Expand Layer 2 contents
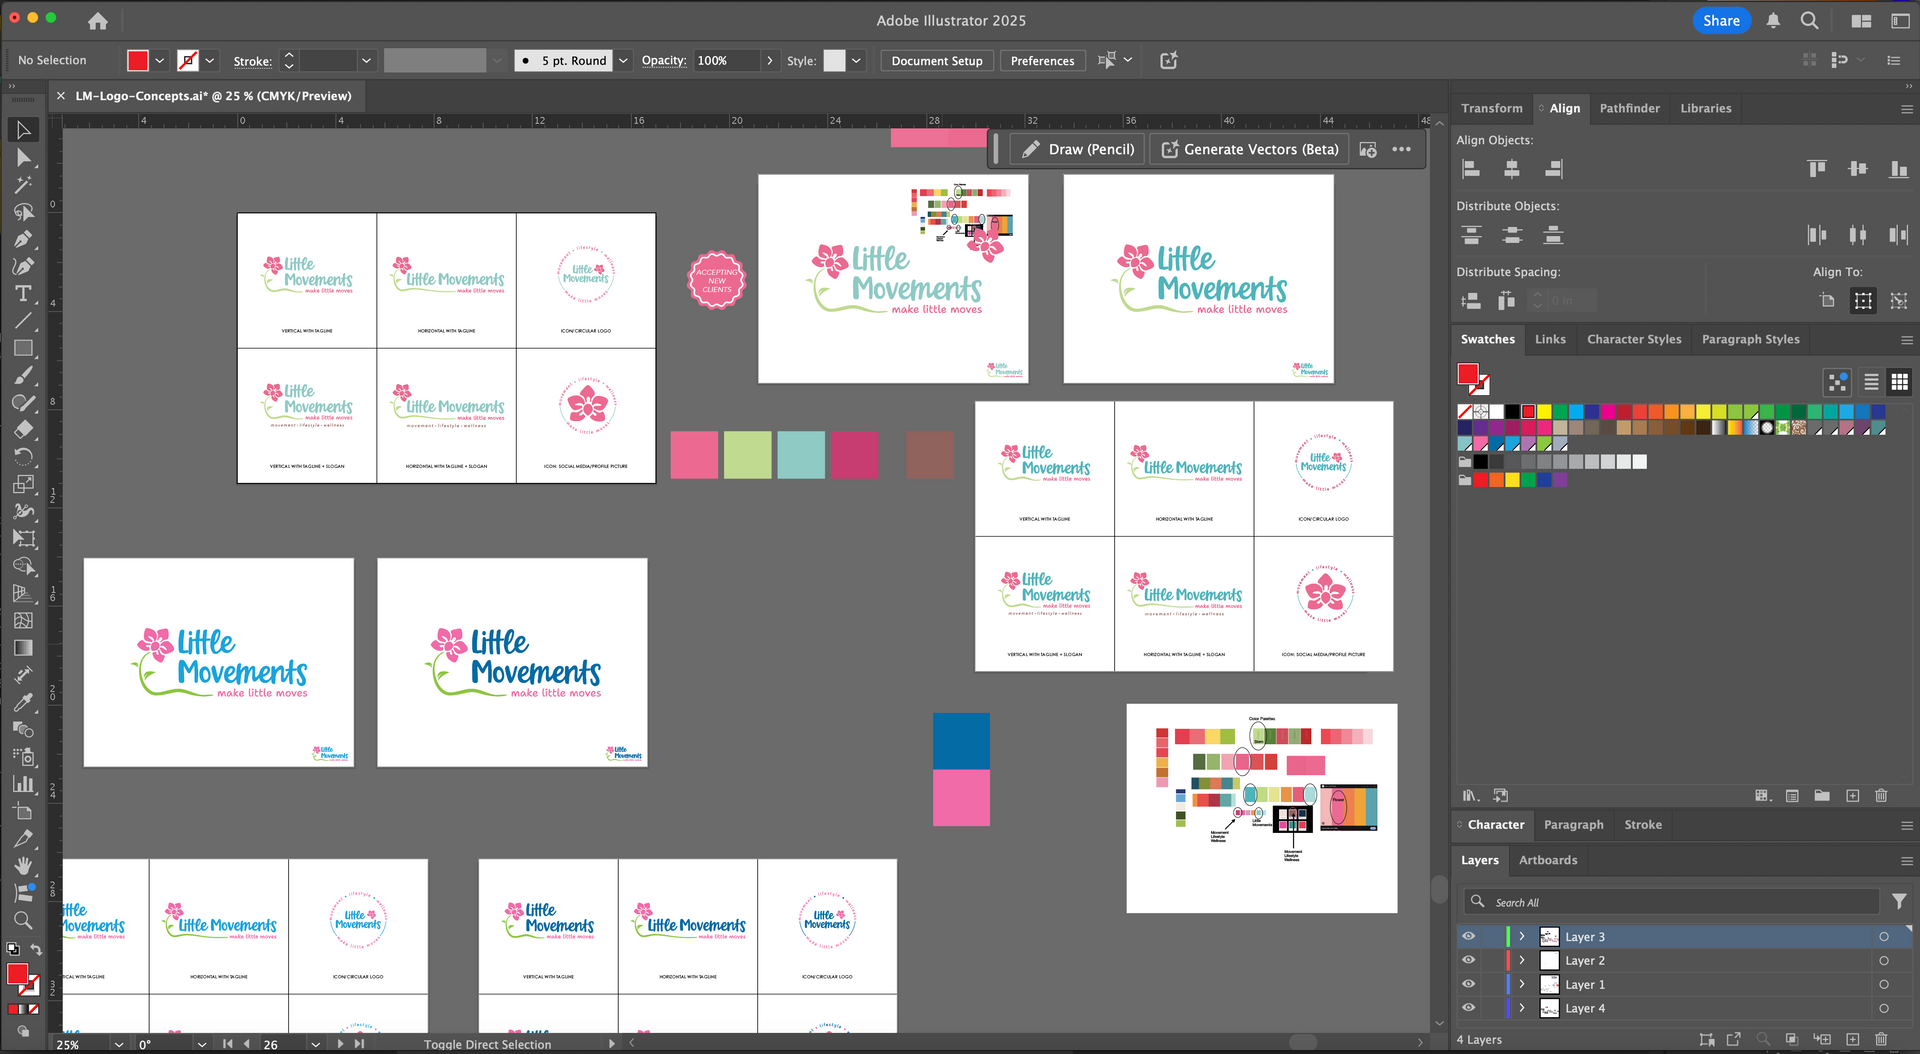The height and width of the screenshot is (1054, 1920). pyautogui.click(x=1522, y=961)
